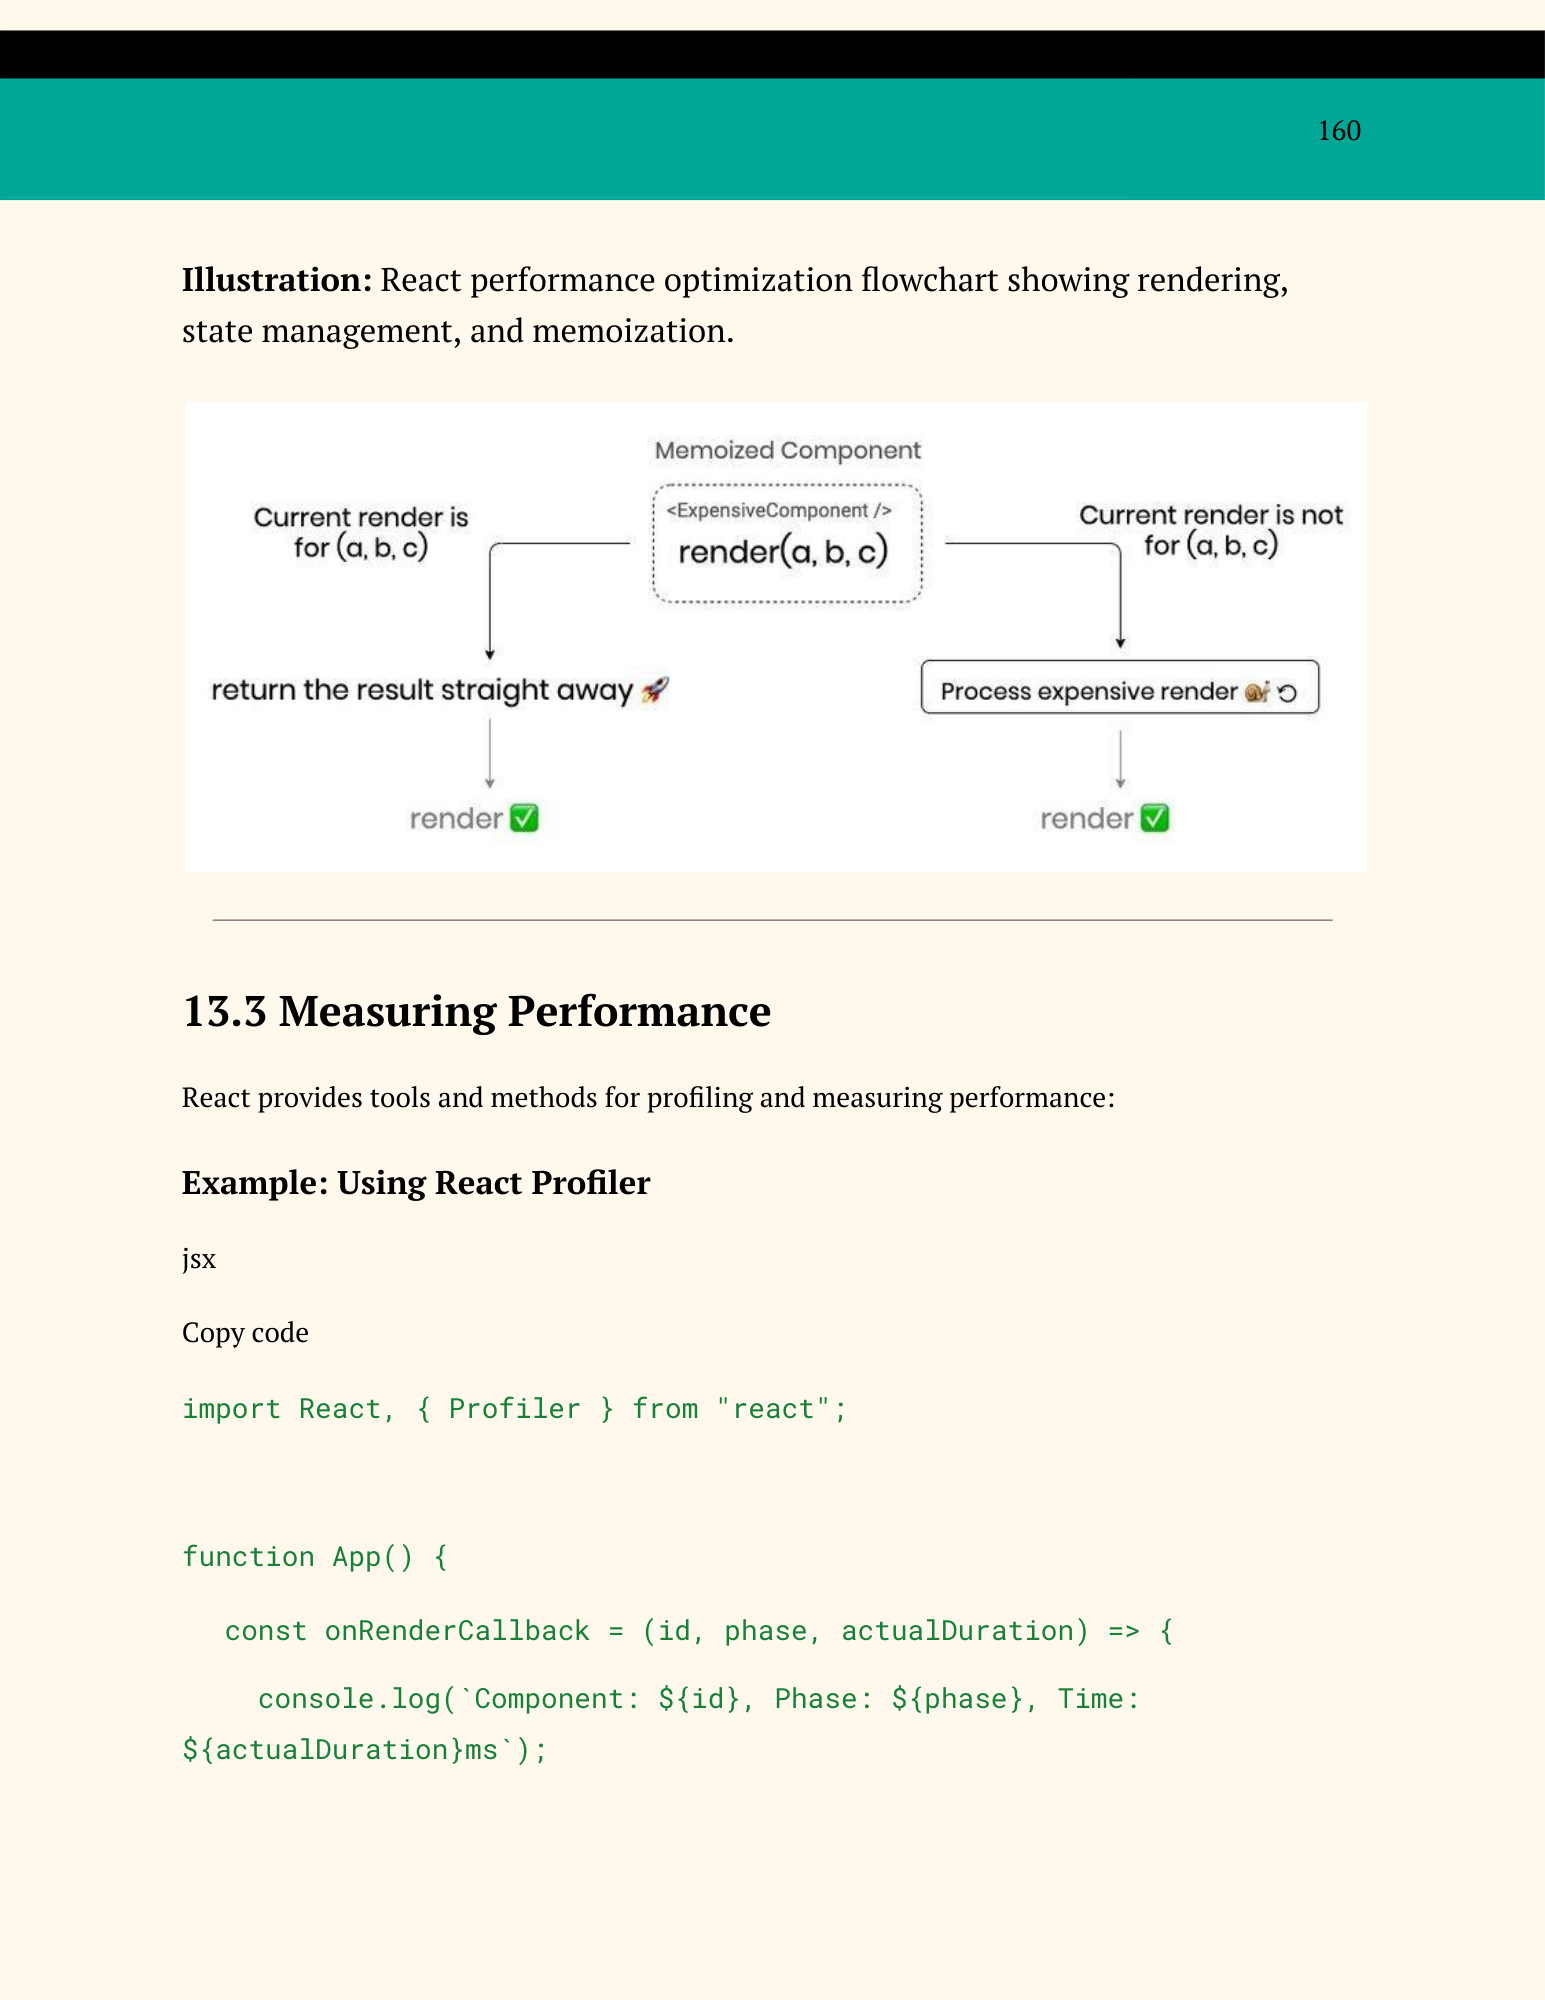Screen dimensions: 1545x2000
Task: Click the page number 160
Action: pyautogui.click(x=1338, y=131)
